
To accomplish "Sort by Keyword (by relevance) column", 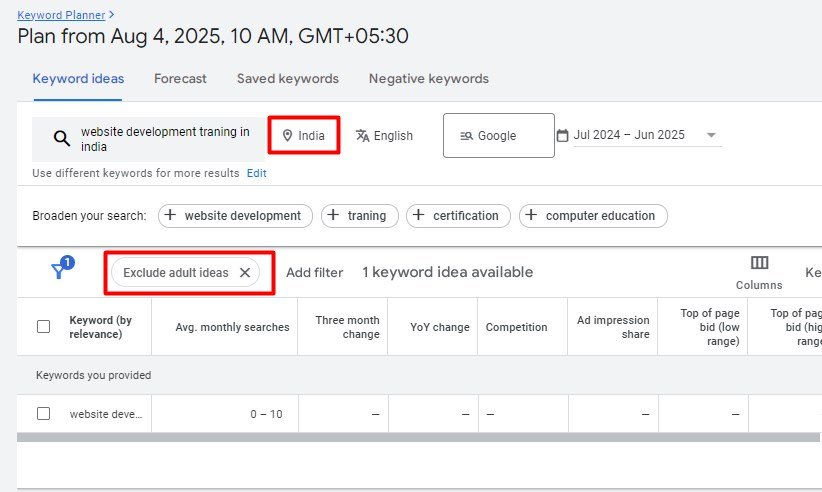I will [101, 327].
